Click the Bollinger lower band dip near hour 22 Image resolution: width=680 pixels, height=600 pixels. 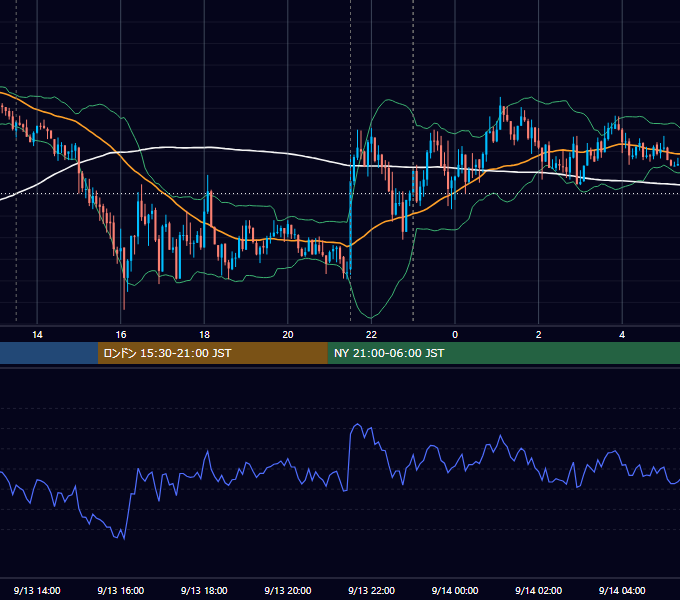coord(370,317)
